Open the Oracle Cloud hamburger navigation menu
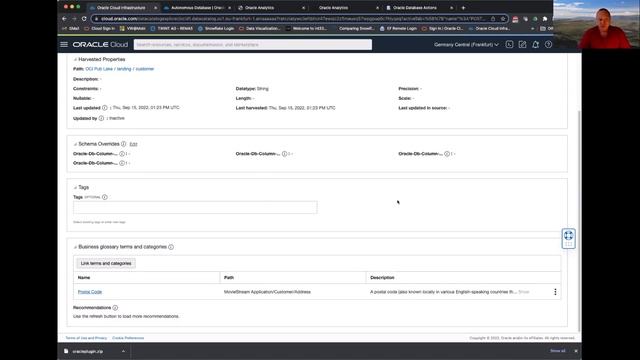Image resolution: width=640 pixels, height=360 pixels. coord(64,44)
